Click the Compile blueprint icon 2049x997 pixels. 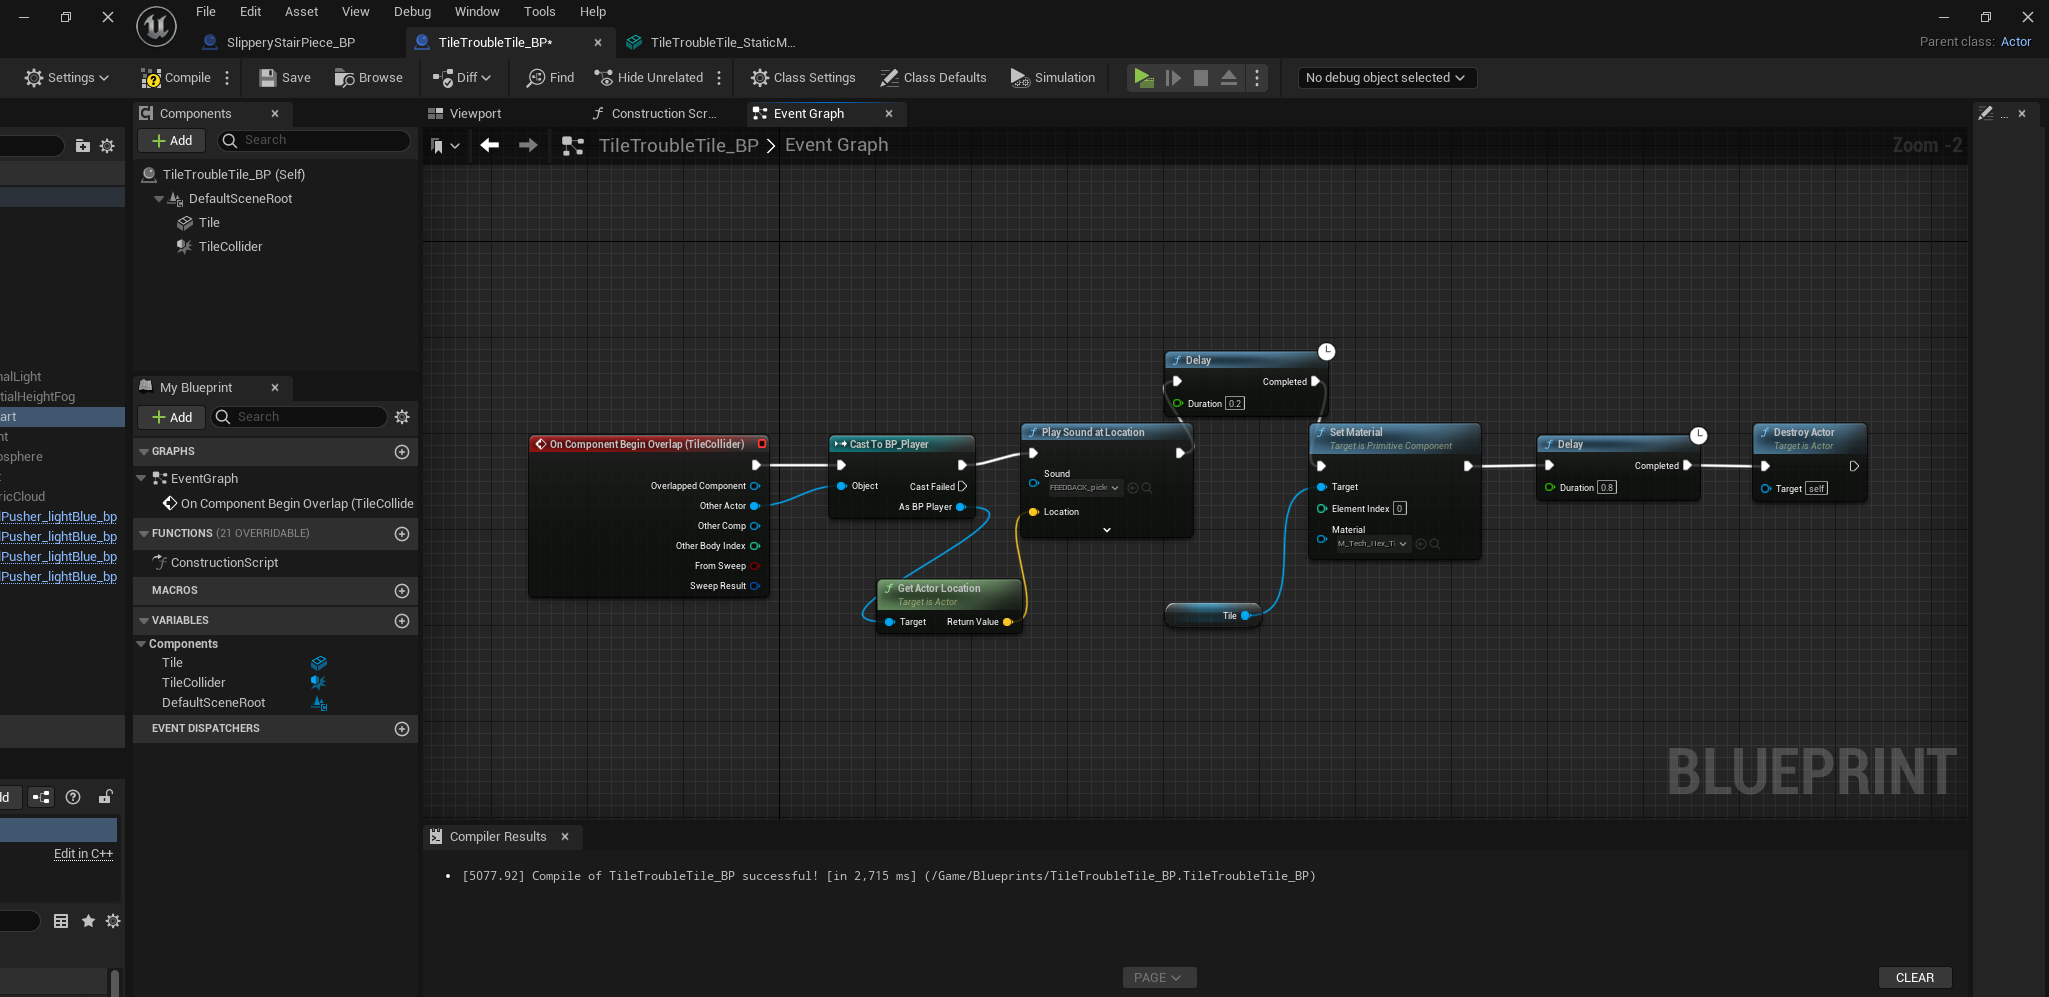pos(152,78)
